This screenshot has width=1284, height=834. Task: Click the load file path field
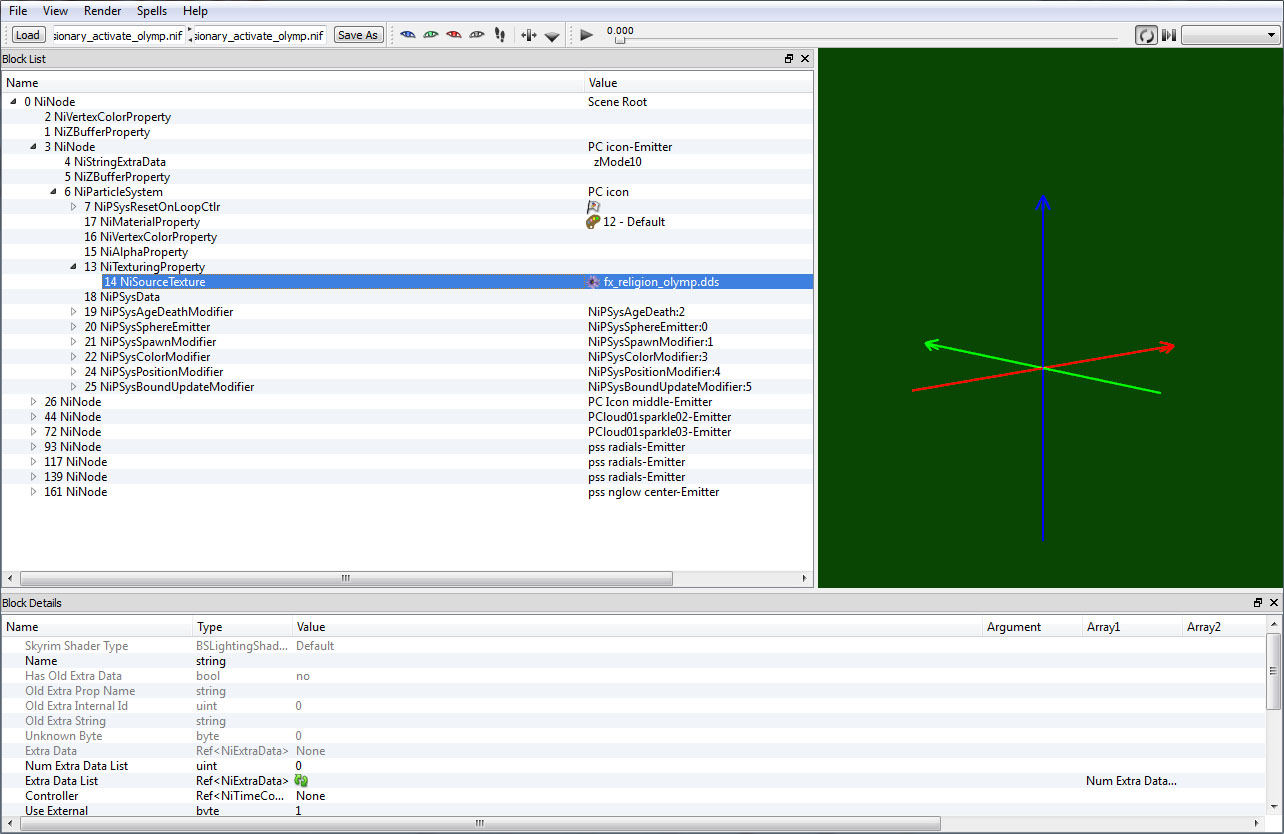119,35
